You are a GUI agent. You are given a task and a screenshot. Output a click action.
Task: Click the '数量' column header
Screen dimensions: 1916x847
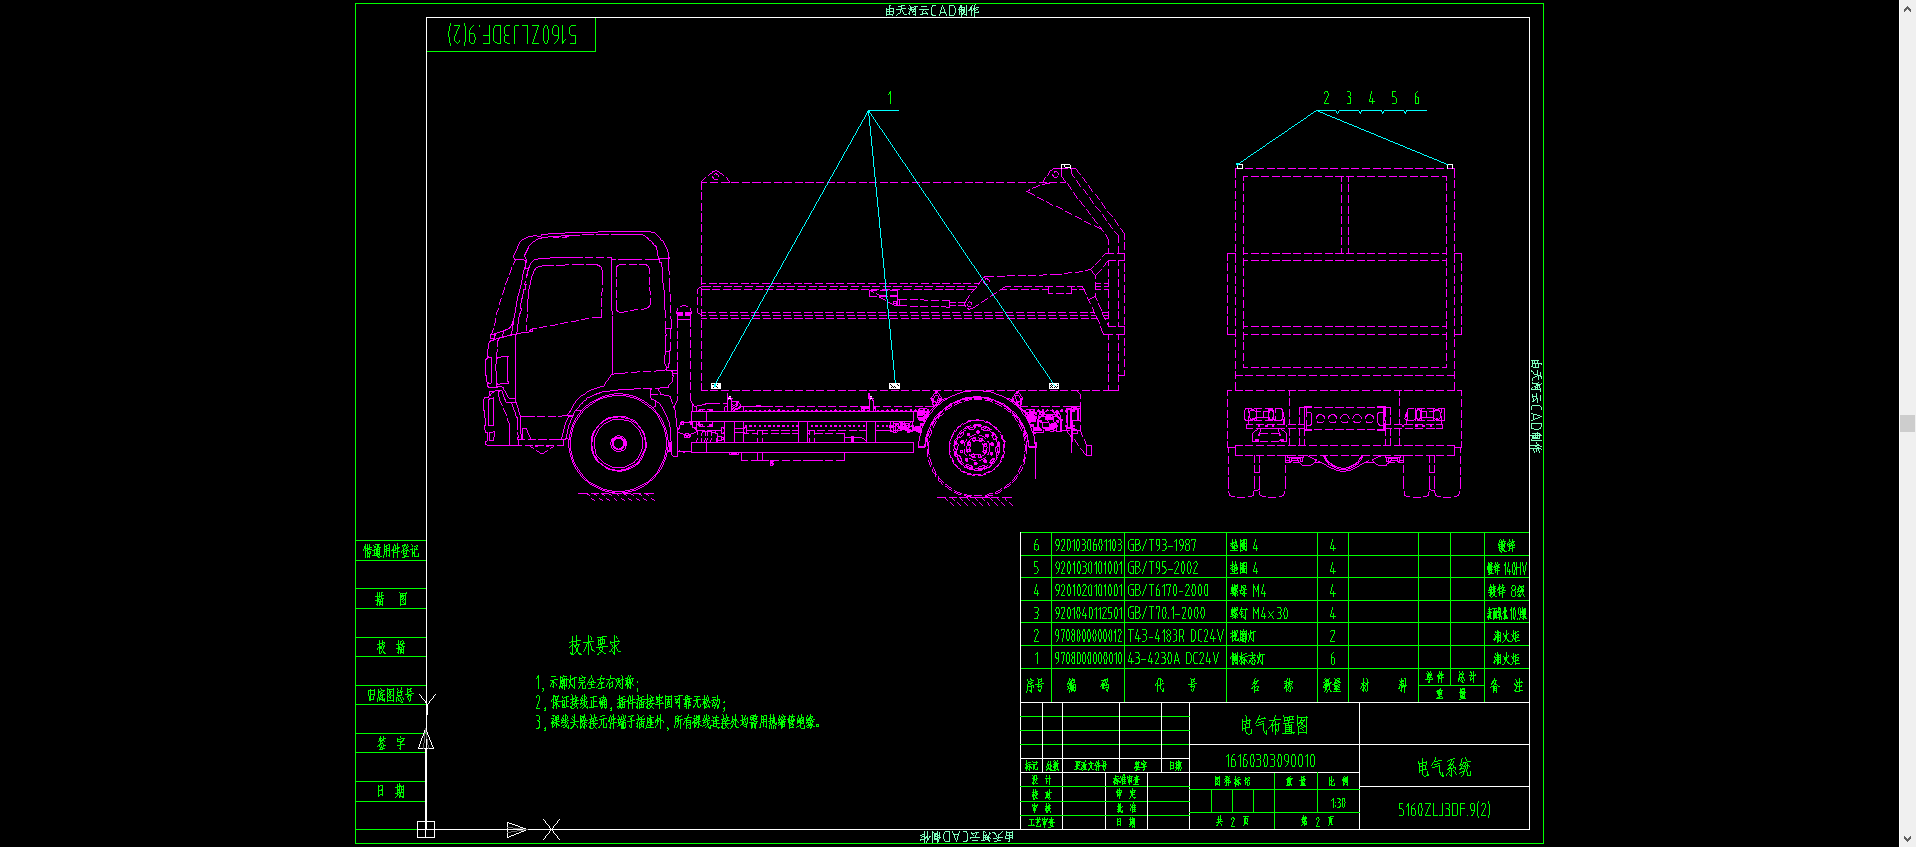click(1332, 686)
